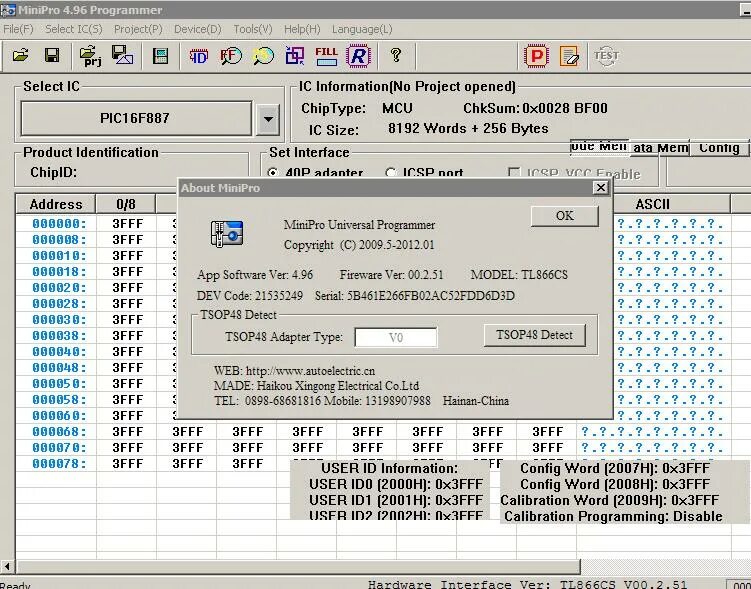This screenshot has width=751, height=589.
Task: Click the 0/8 column header
Action: (x=126, y=204)
